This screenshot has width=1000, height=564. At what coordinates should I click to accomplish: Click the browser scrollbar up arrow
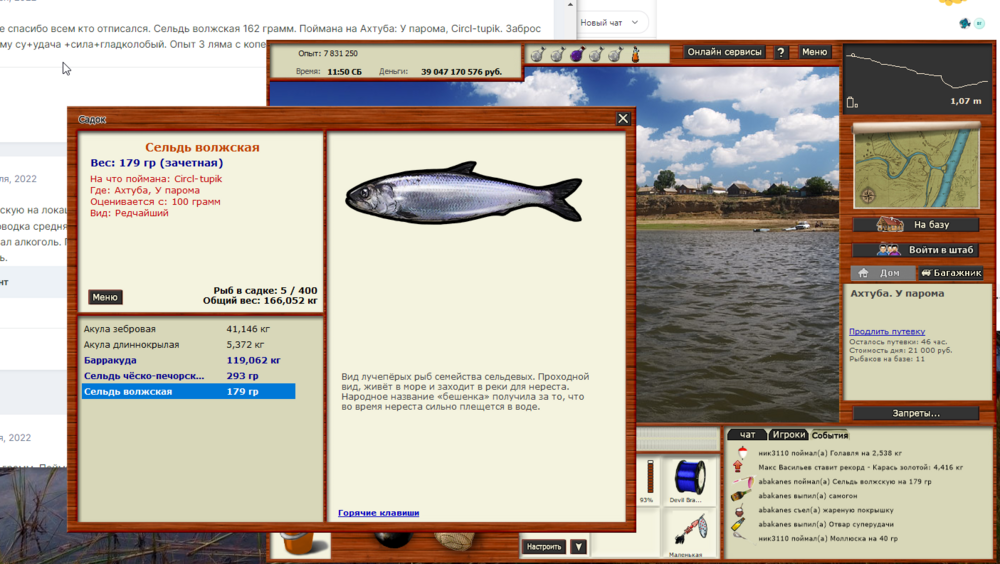570,4
